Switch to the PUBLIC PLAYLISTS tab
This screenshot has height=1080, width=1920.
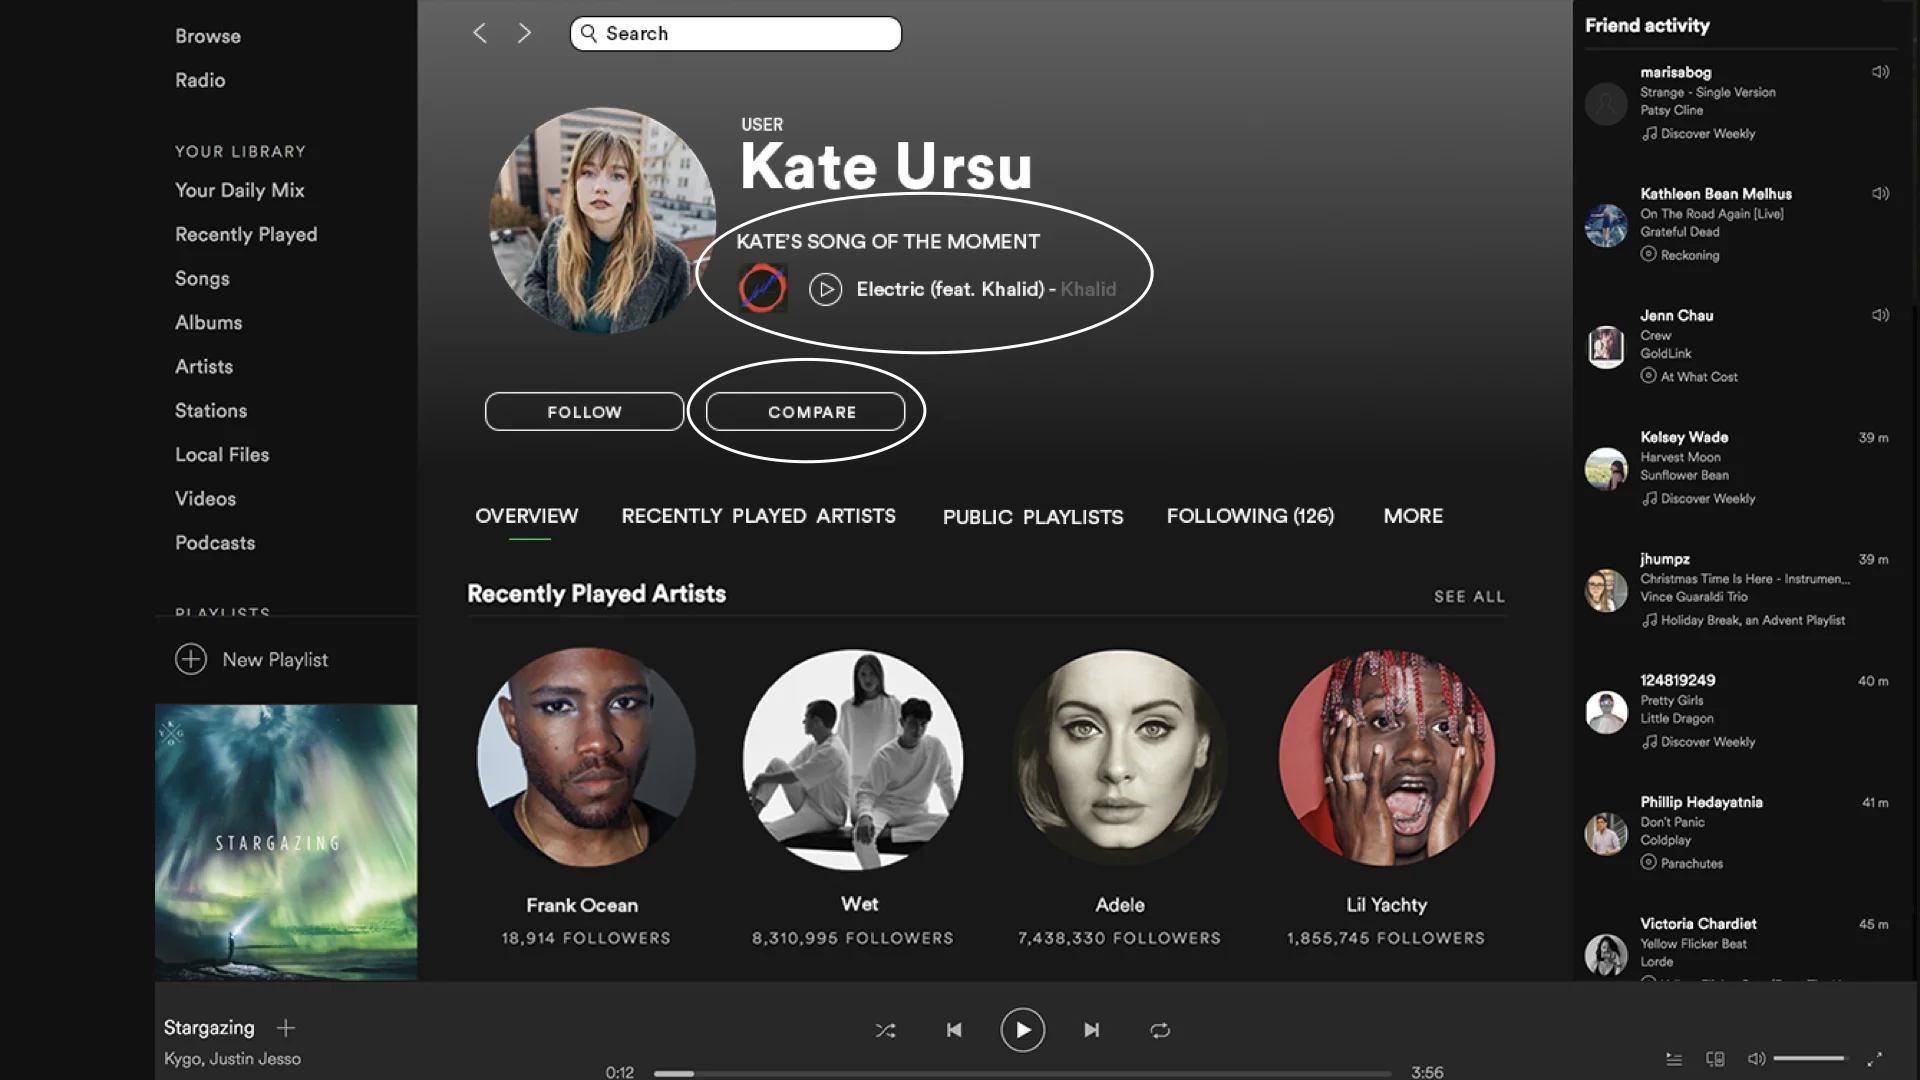pos(1033,517)
